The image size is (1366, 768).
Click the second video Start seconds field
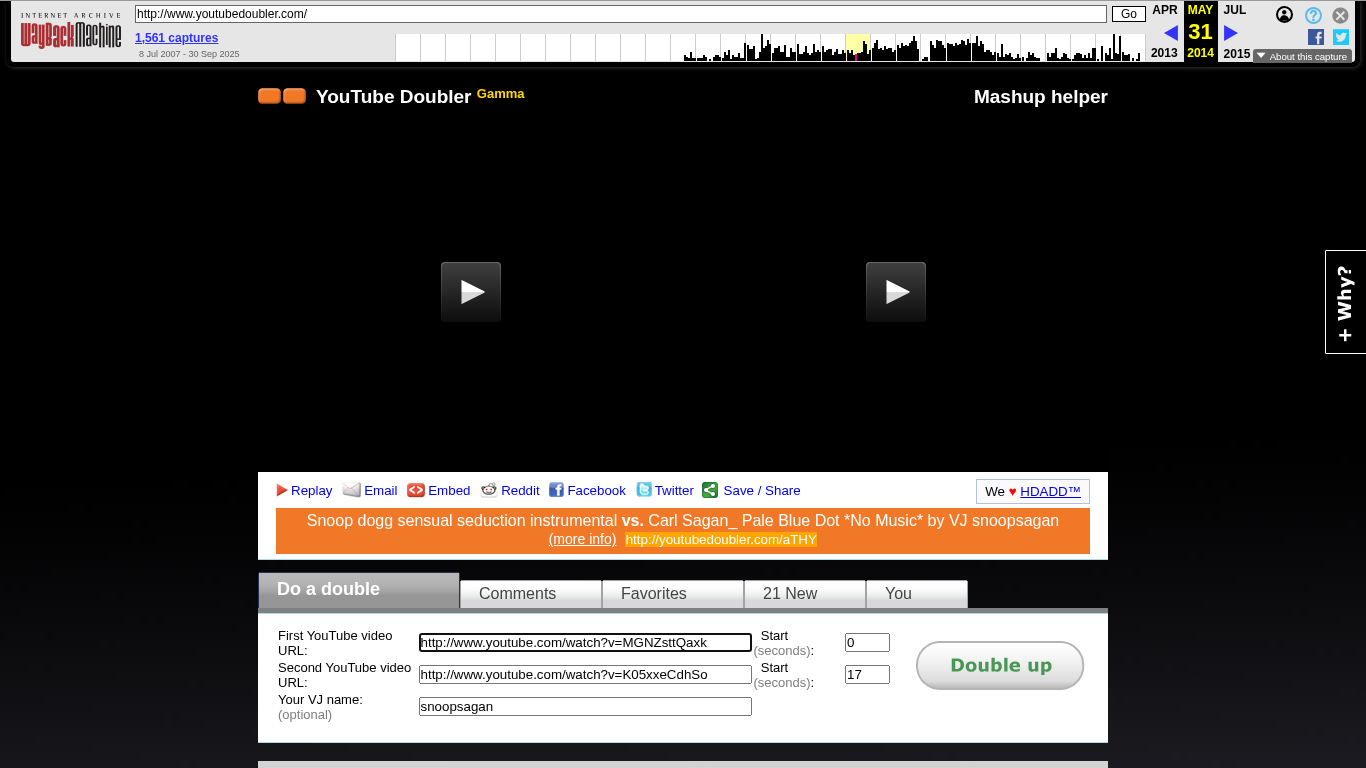[x=867, y=675]
